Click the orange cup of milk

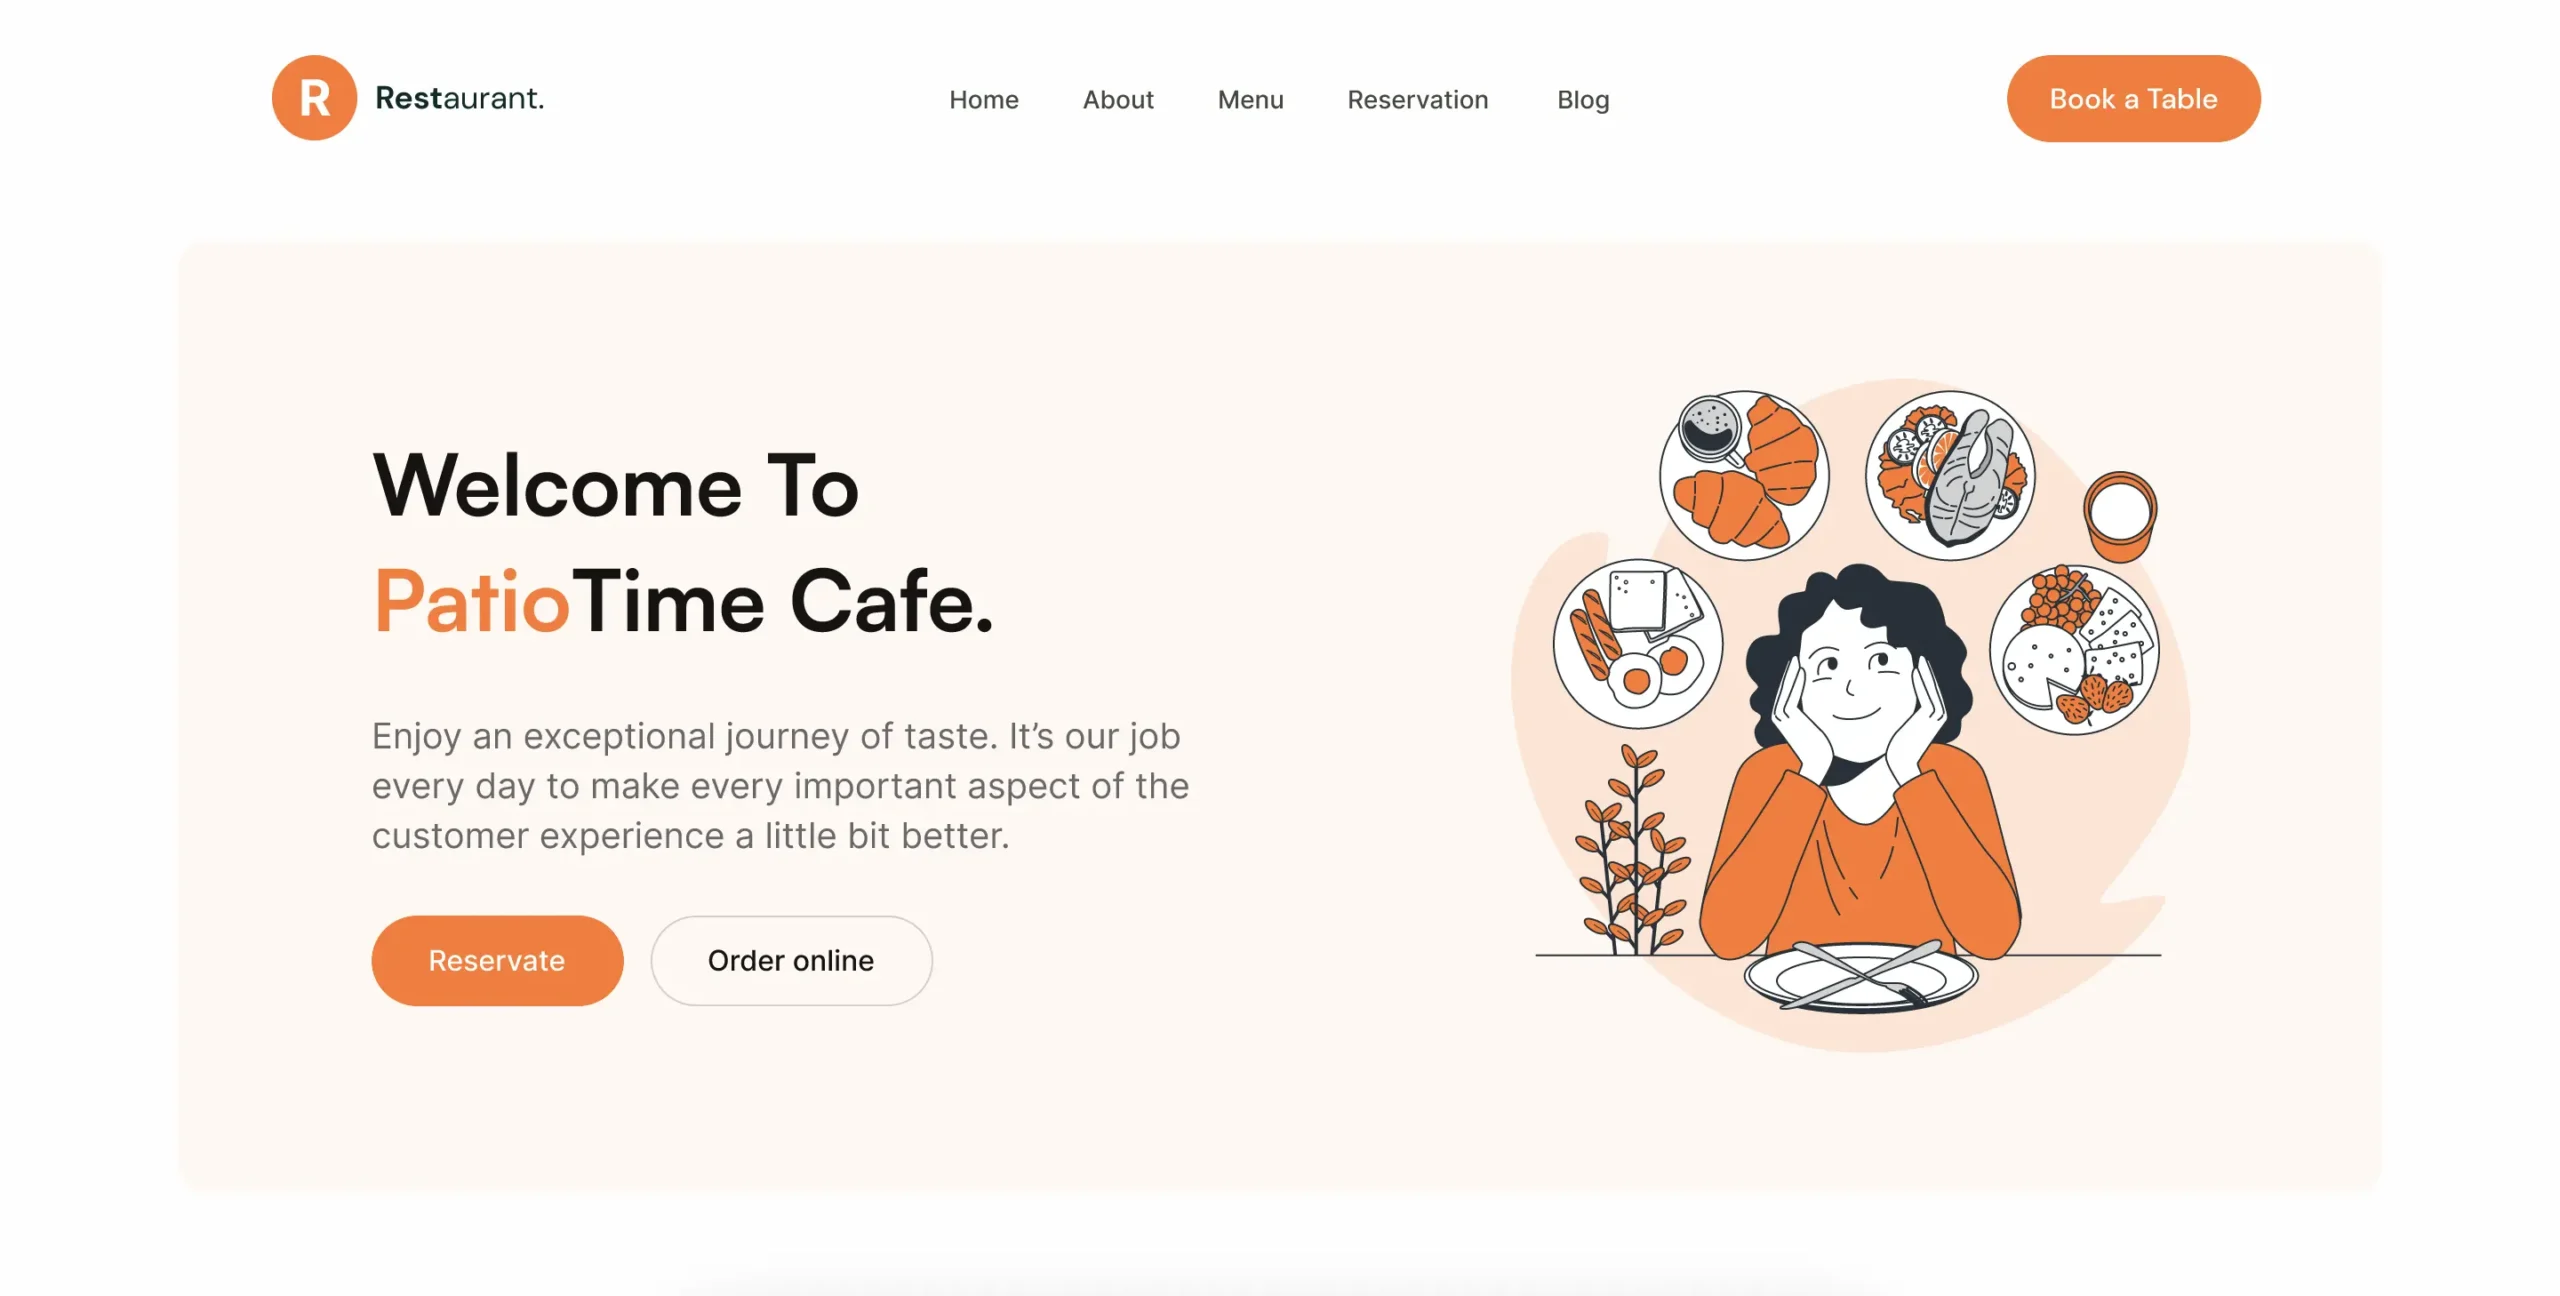(x=2120, y=516)
